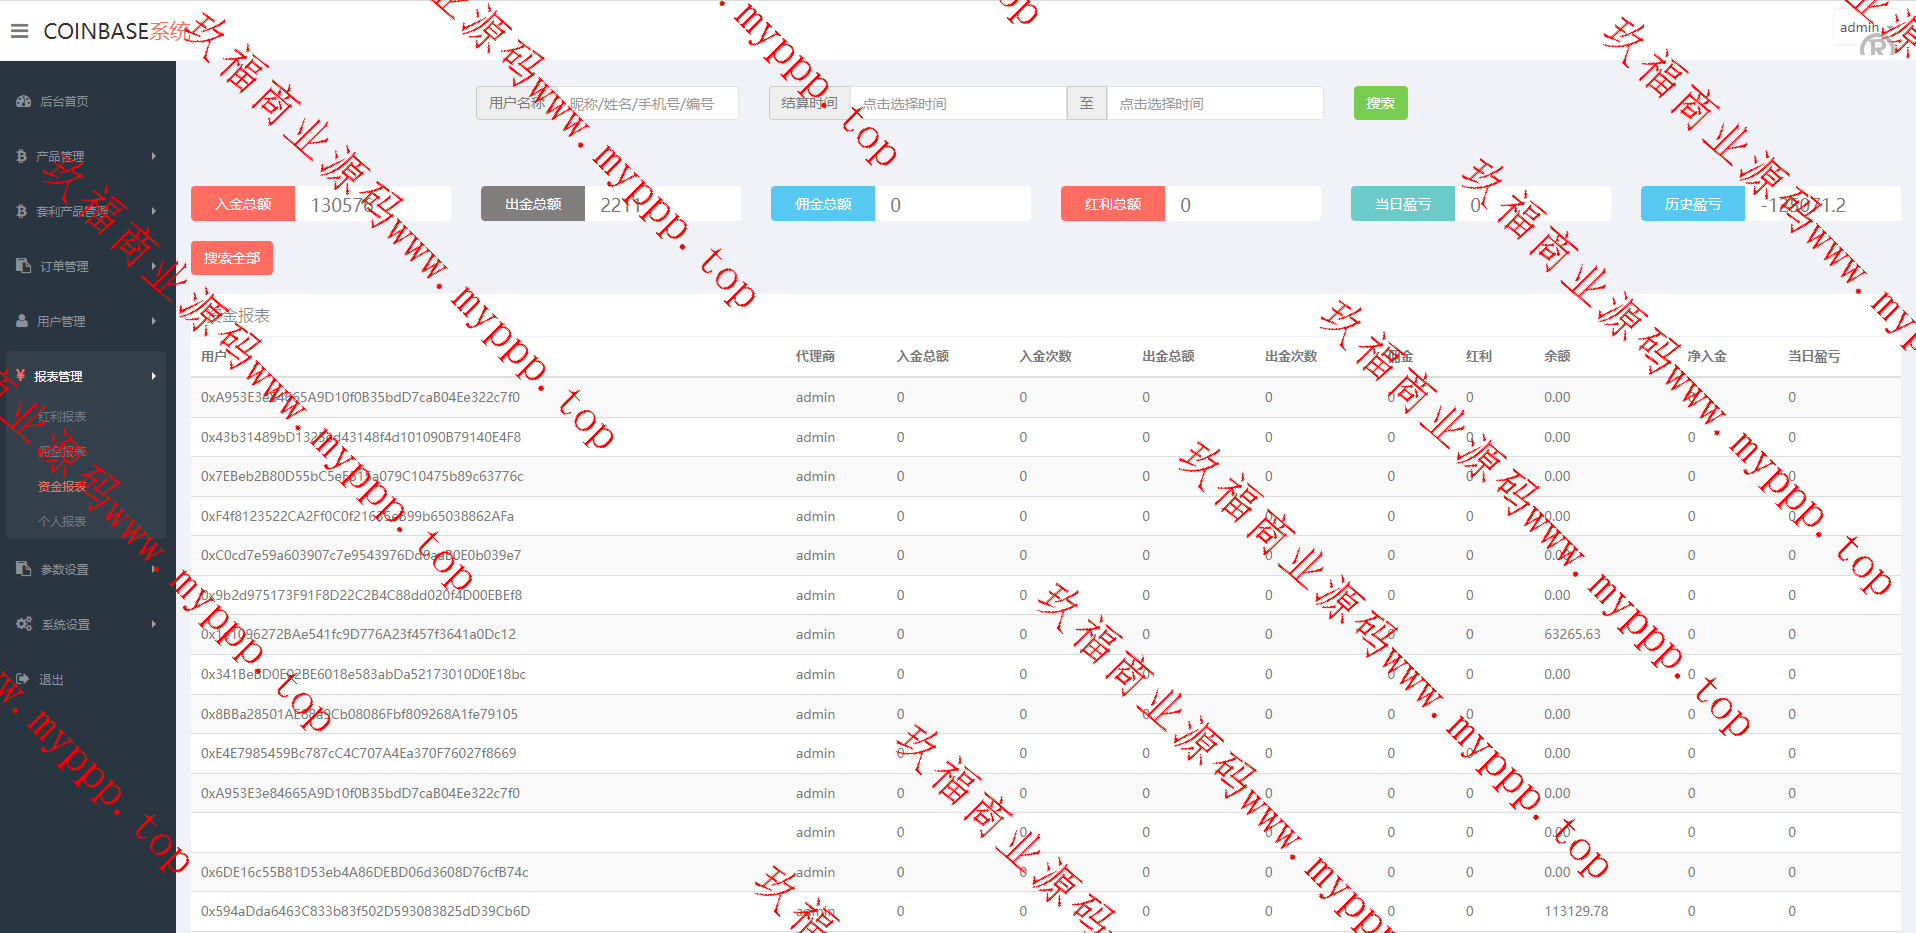Click the username search input field
This screenshot has width=1916, height=933.
(x=648, y=103)
